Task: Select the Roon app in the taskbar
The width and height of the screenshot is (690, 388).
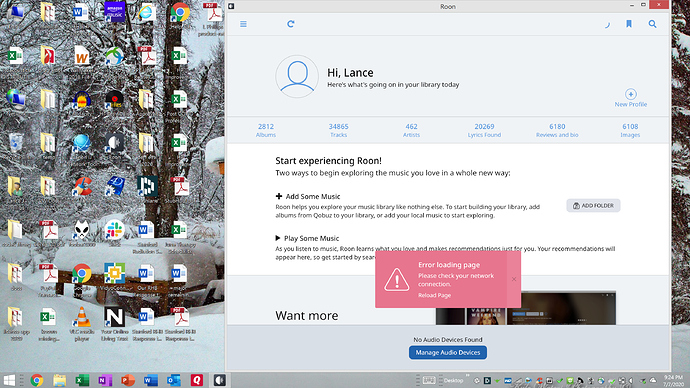Action: 220,380
